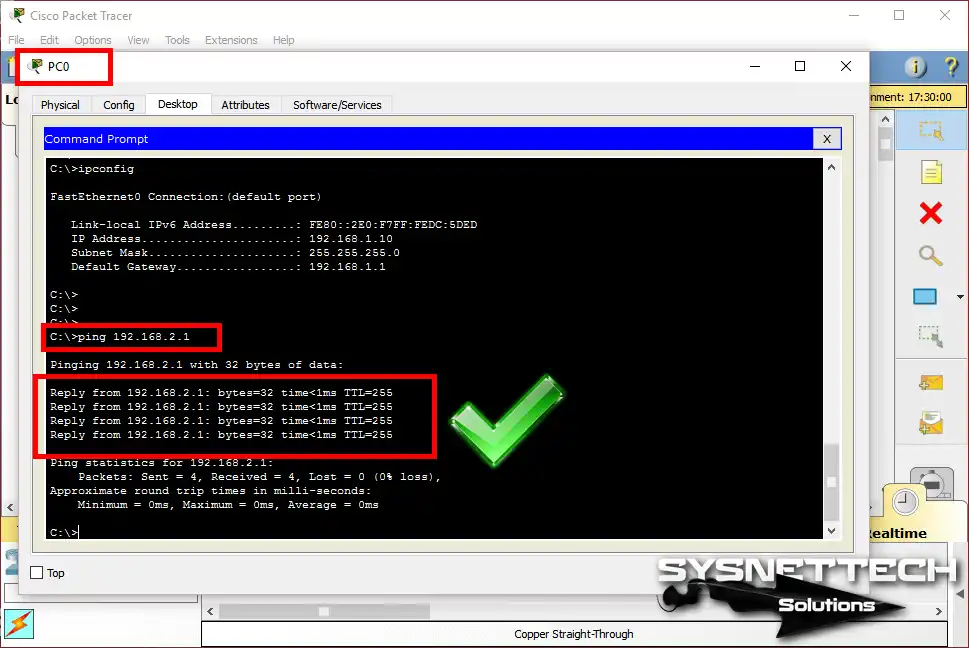This screenshot has height=648, width=969.
Task: Maximize the PC0 window
Action: click(800, 66)
